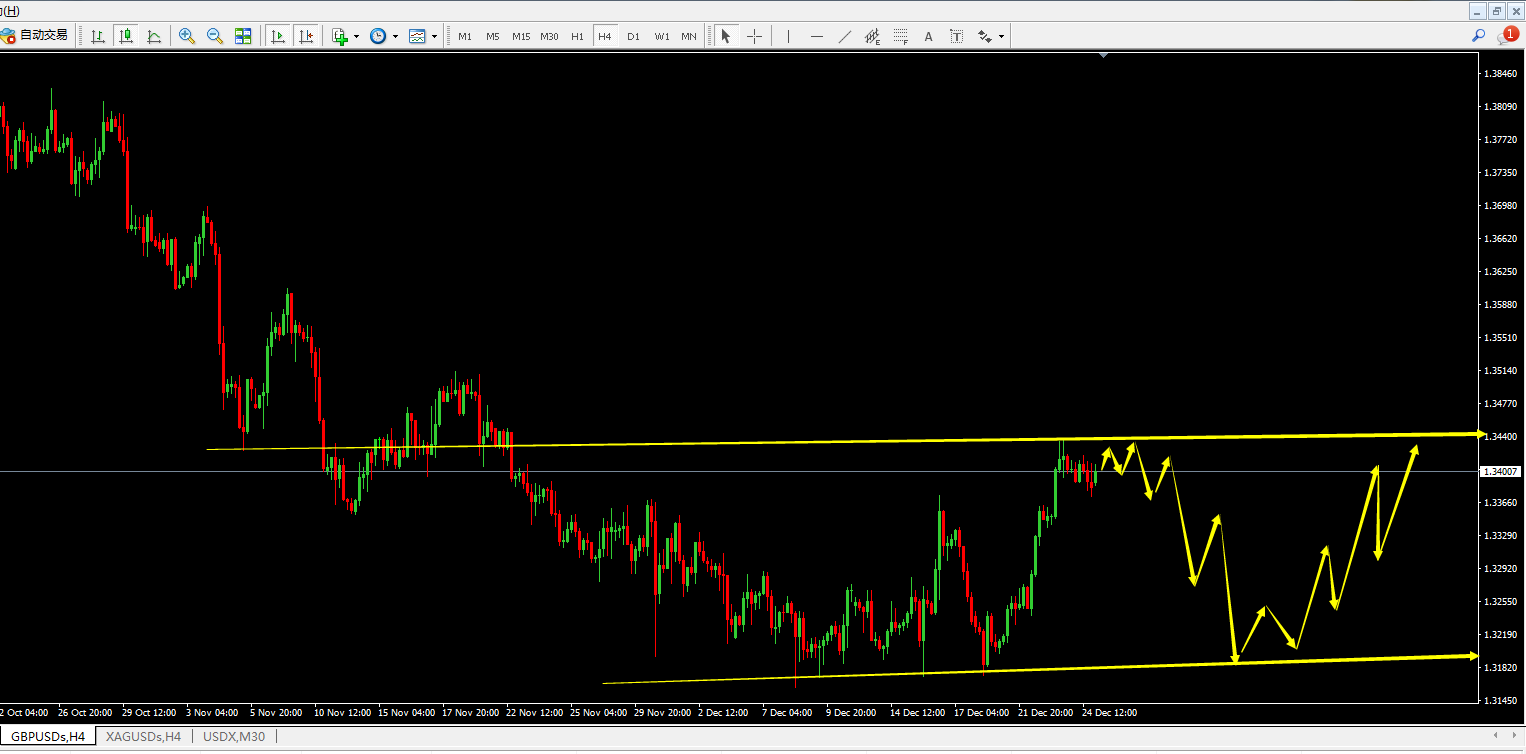Select the H4 timeframe
Image resolution: width=1526 pixels, height=754 pixels.
pos(605,36)
